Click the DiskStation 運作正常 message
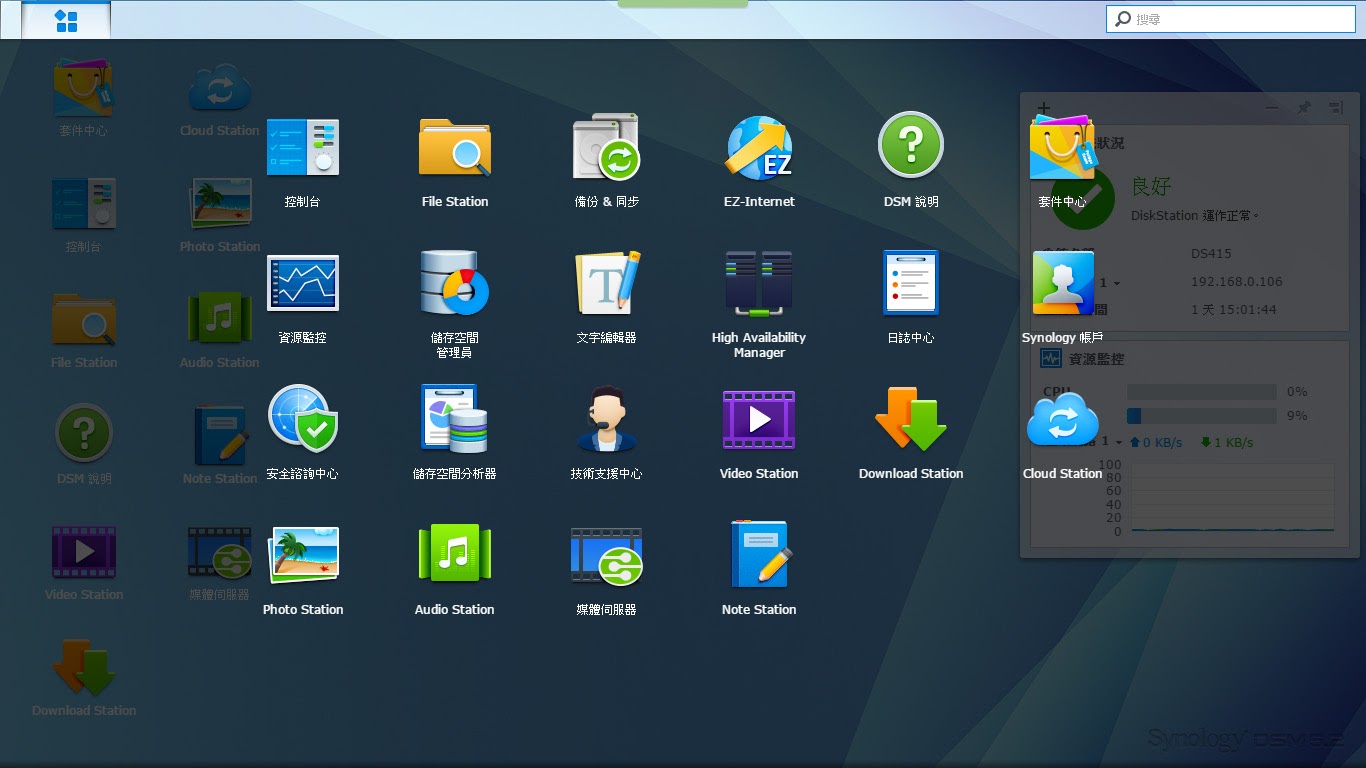1366x768 pixels. coord(1195,215)
